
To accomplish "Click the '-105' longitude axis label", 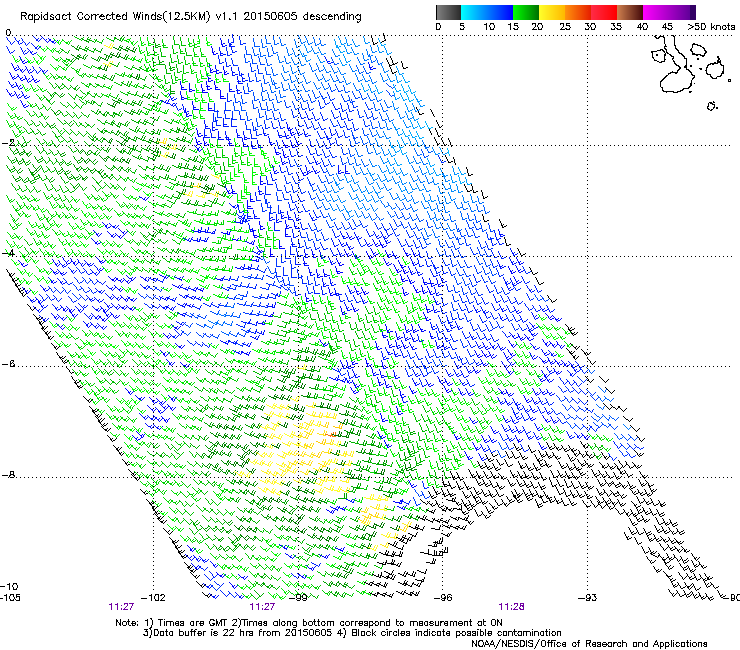I will coord(11,598).
